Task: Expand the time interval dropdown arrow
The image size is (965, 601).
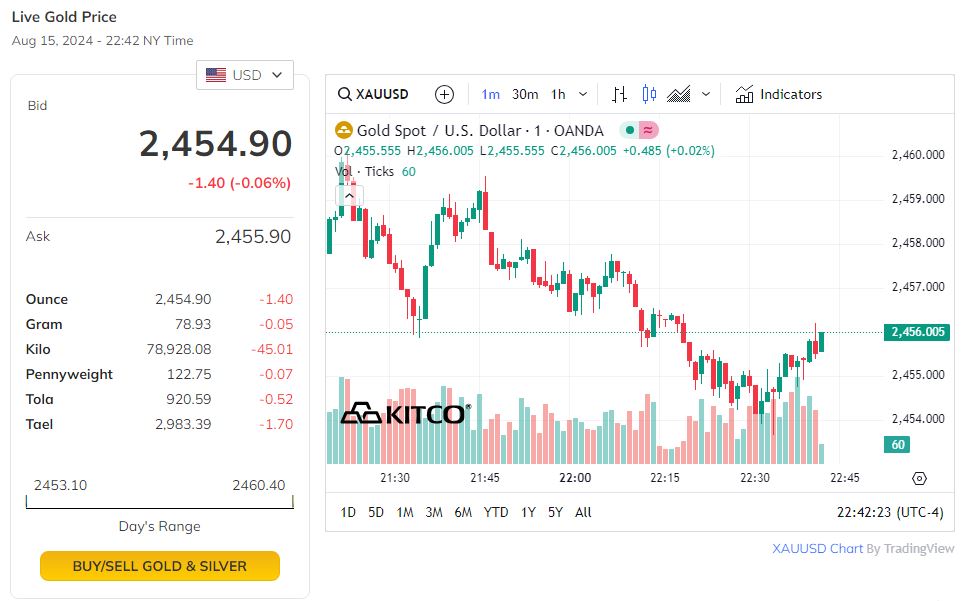Action: [584, 95]
